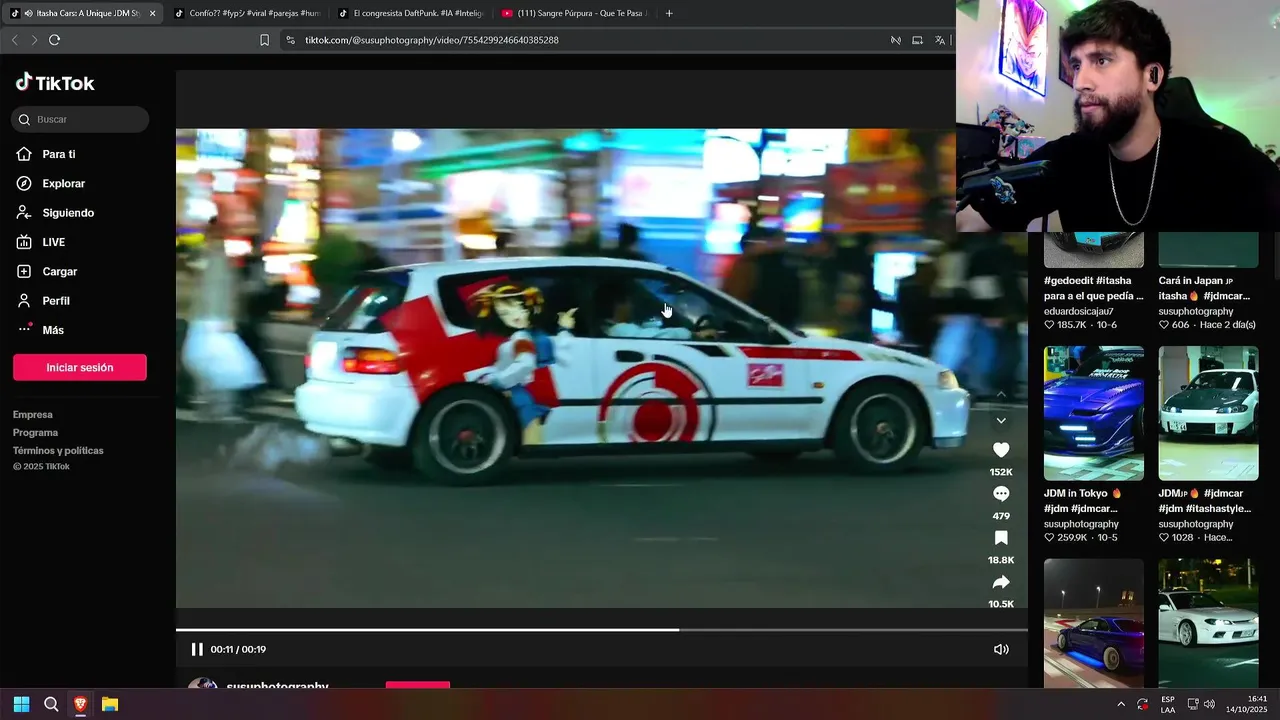Click the Iniciar sesión button
The height and width of the screenshot is (720, 1280).
click(80, 367)
